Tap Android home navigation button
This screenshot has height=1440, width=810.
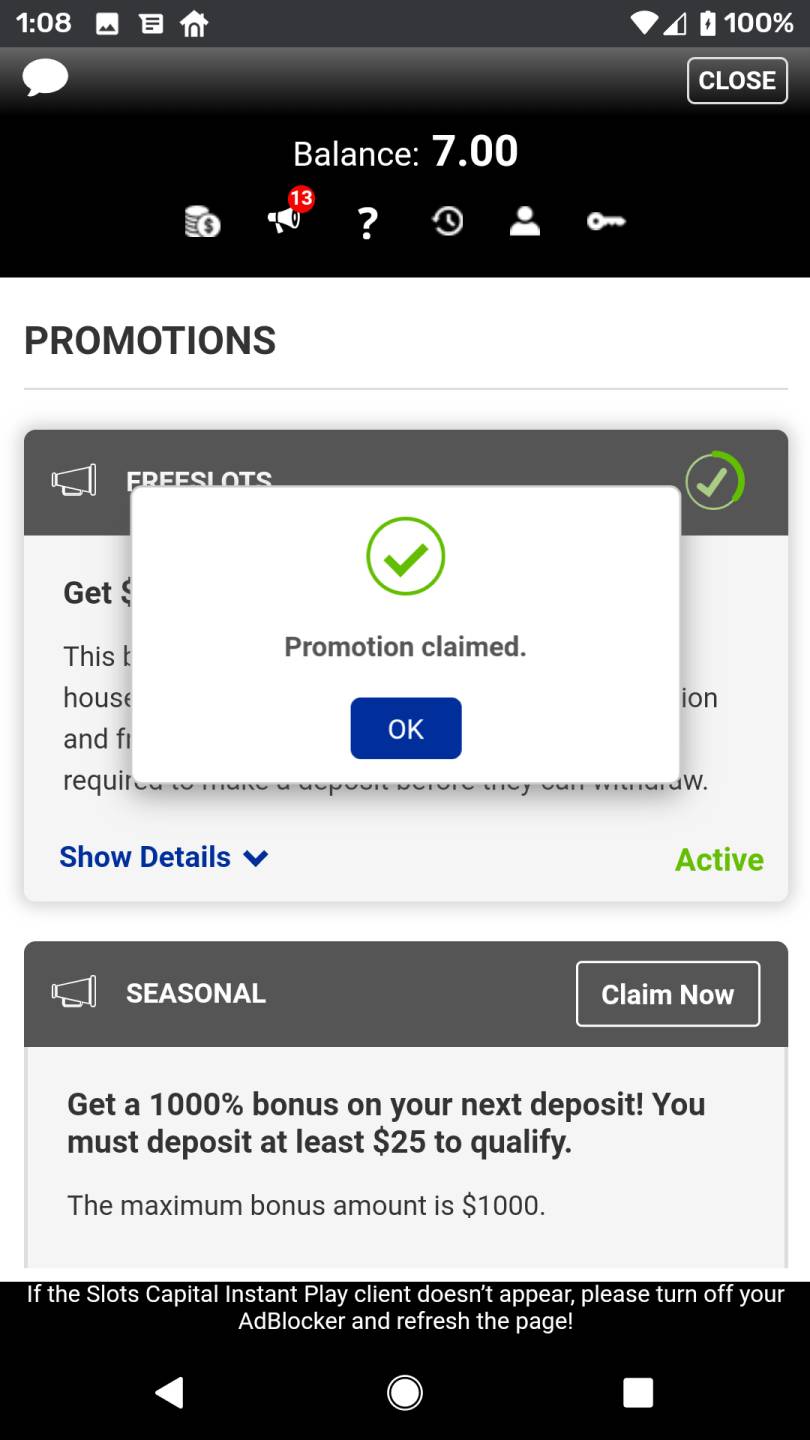(x=405, y=1392)
